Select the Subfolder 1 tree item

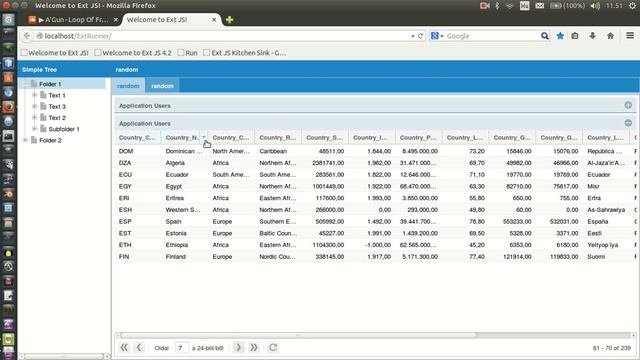(x=64, y=129)
